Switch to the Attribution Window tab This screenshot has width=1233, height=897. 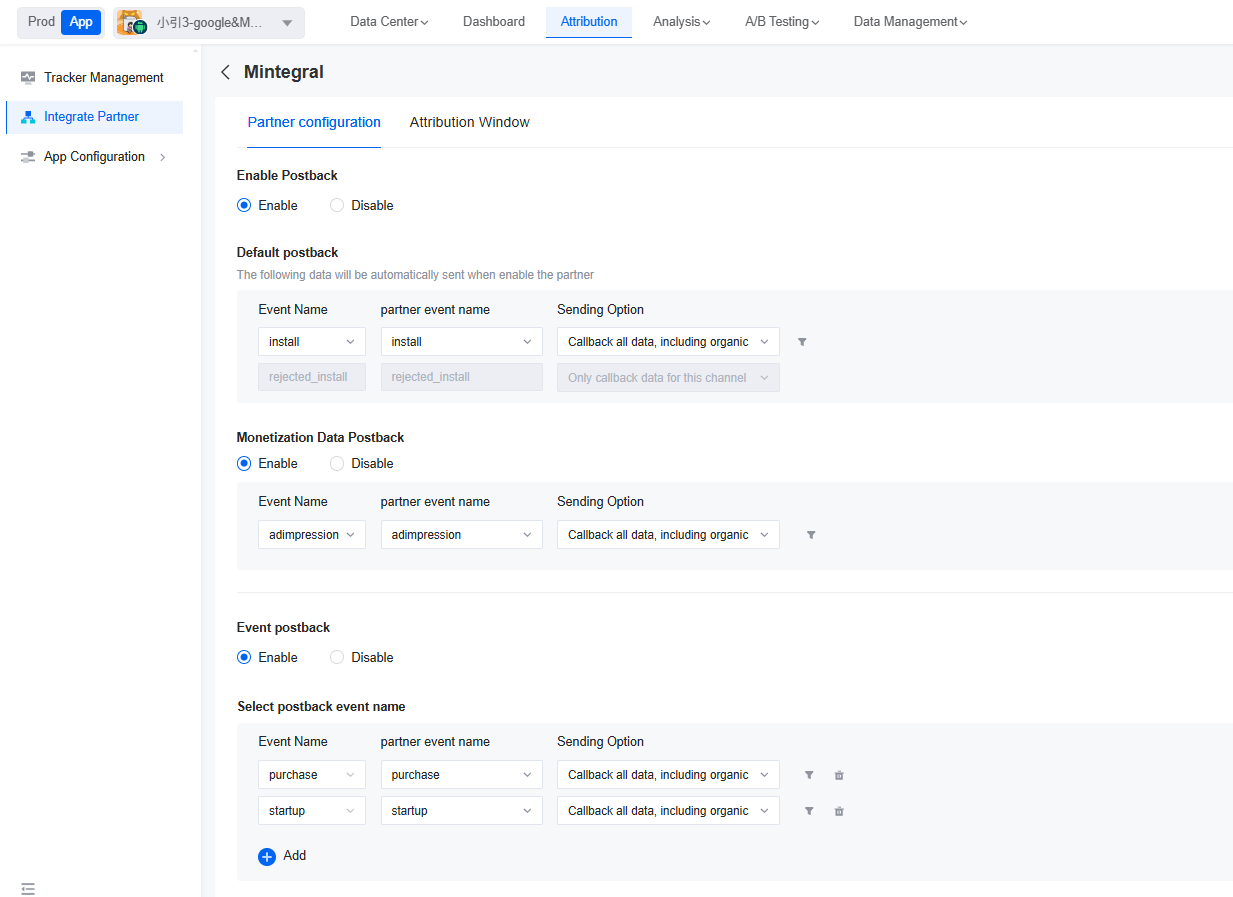coord(469,122)
